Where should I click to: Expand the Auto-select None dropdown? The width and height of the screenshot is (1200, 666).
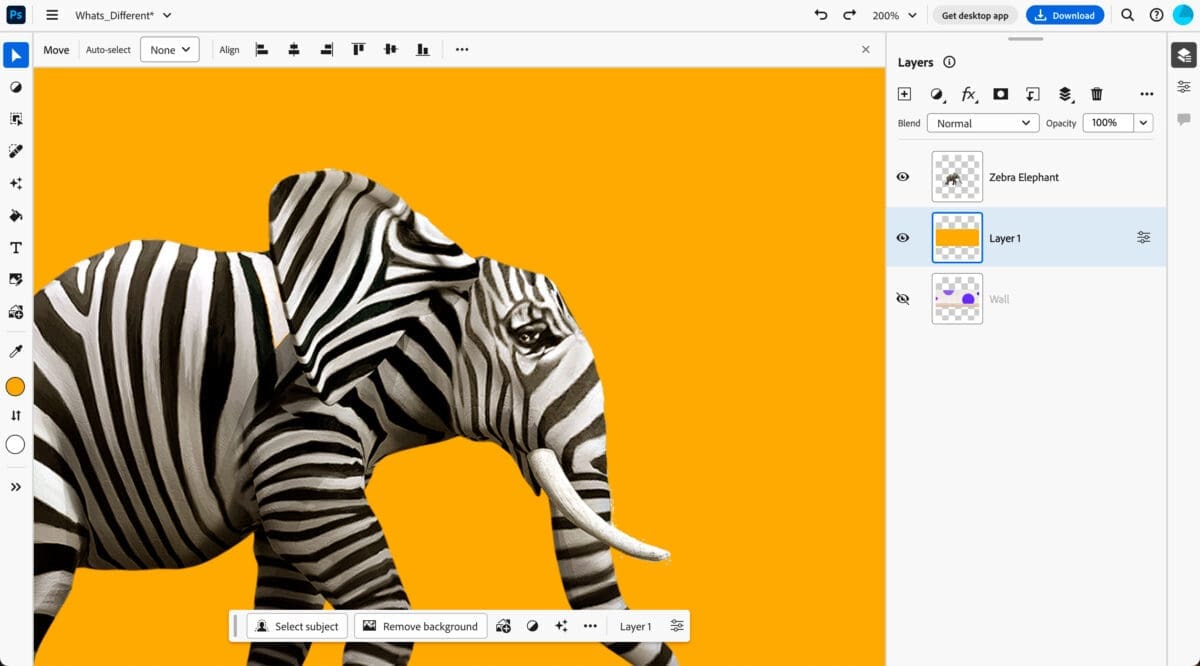coord(169,50)
